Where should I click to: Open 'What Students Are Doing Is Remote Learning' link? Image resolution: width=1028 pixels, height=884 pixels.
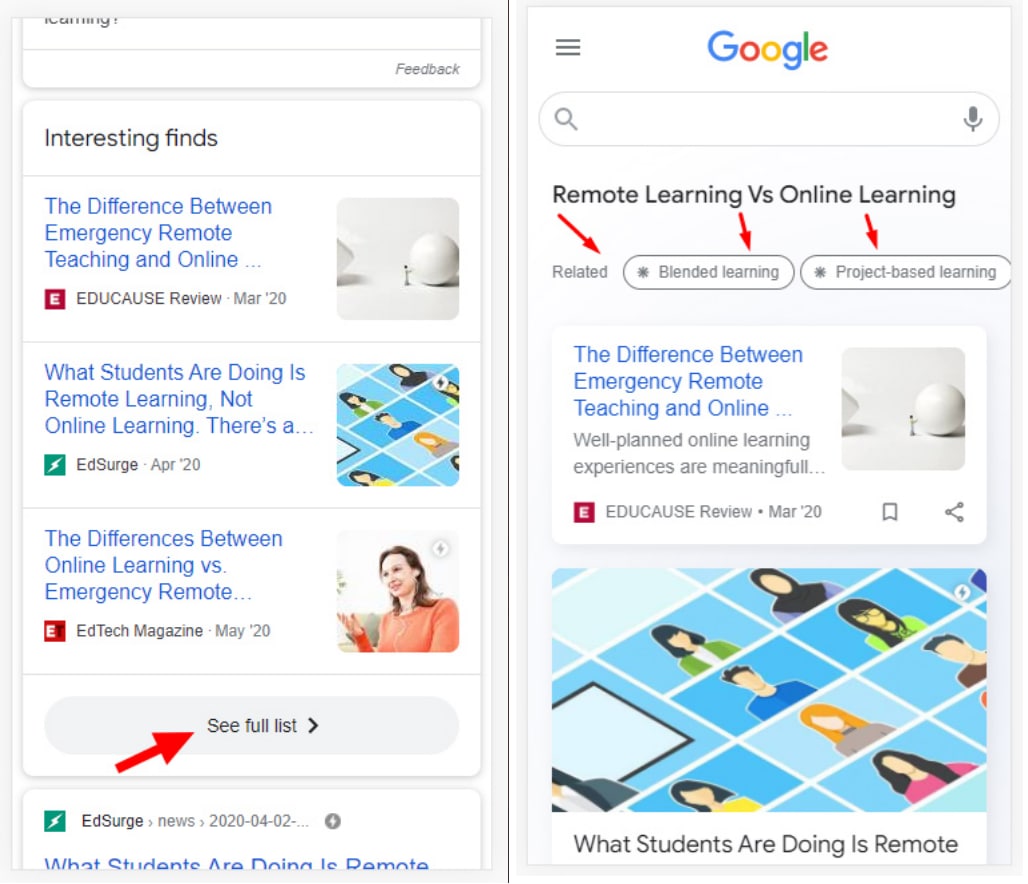pos(178,401)
